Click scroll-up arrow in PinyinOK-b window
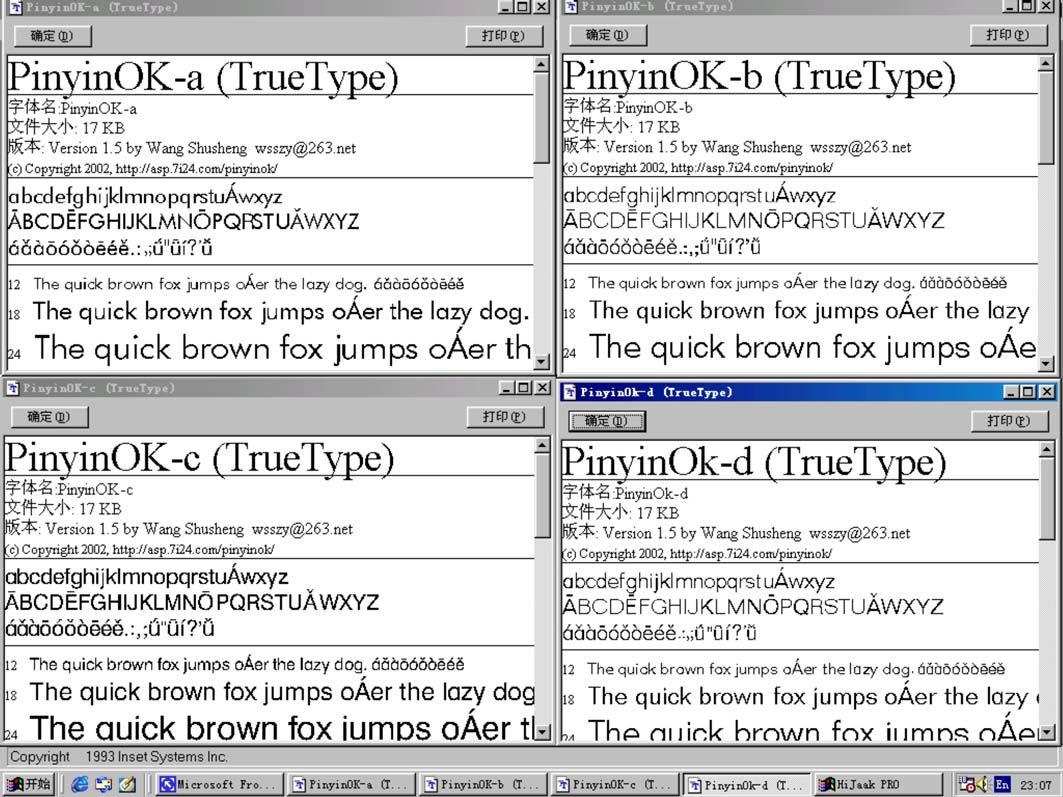Image resolution: width=1063 pixels, height=797 pixels. click(1046, 63)
